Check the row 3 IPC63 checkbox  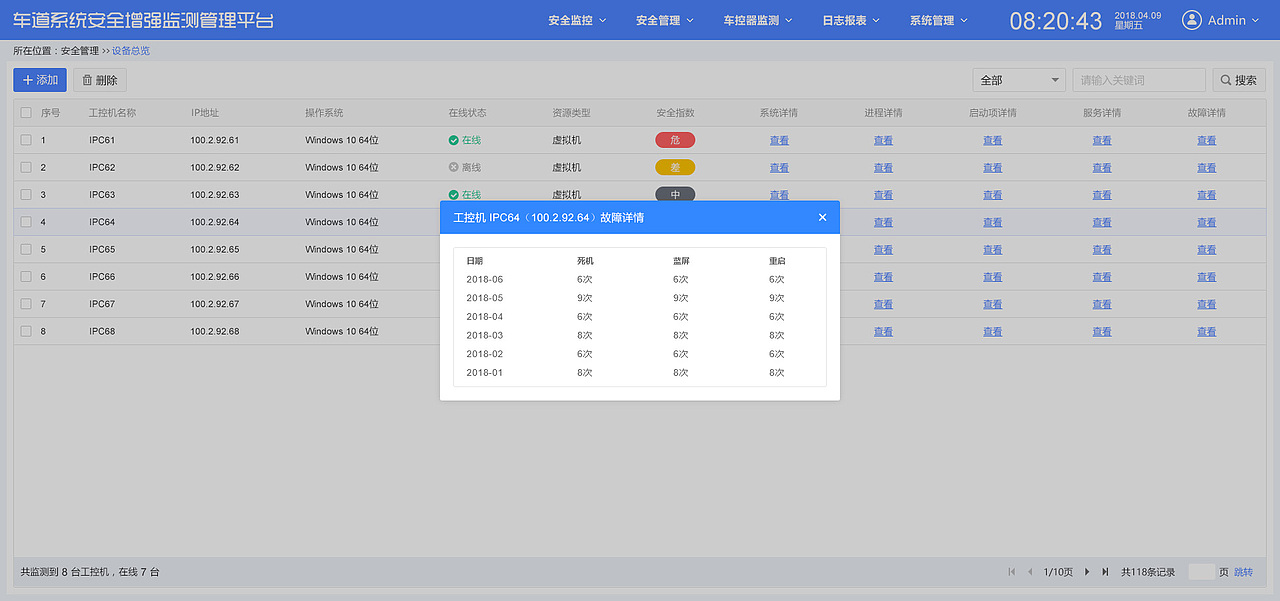tap(26, 194)
